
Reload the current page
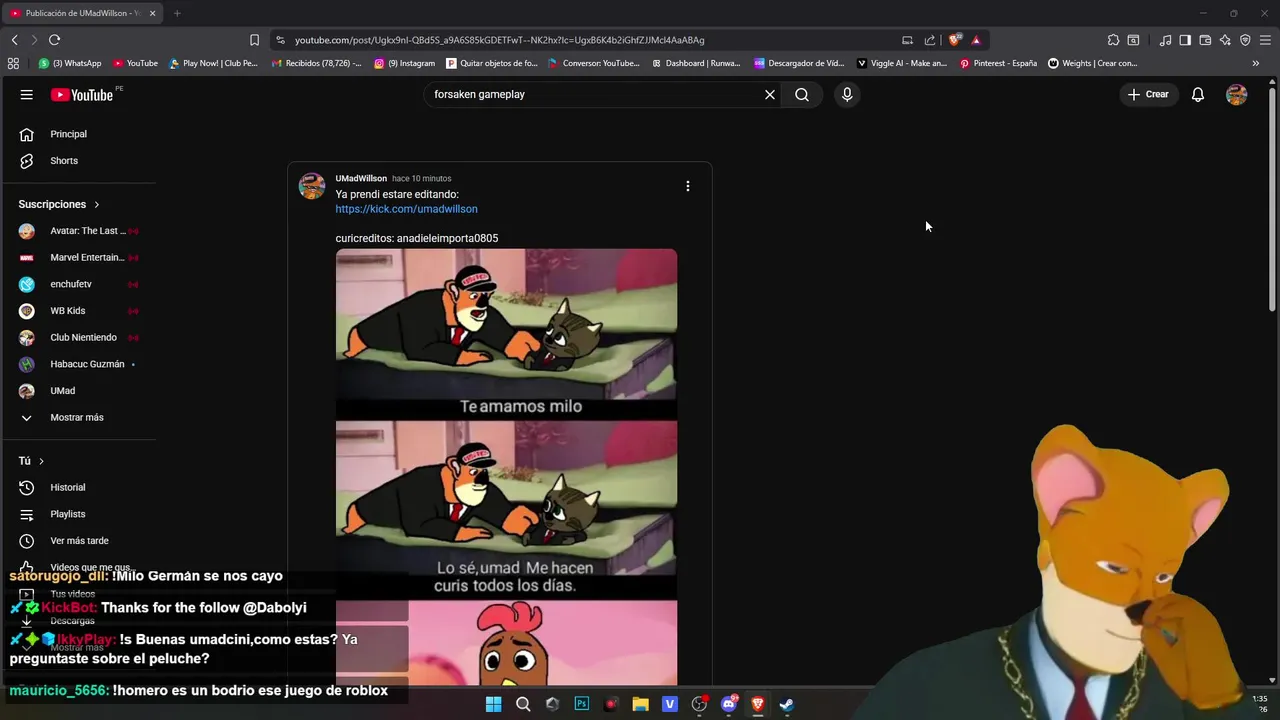(x=54, y=40)
